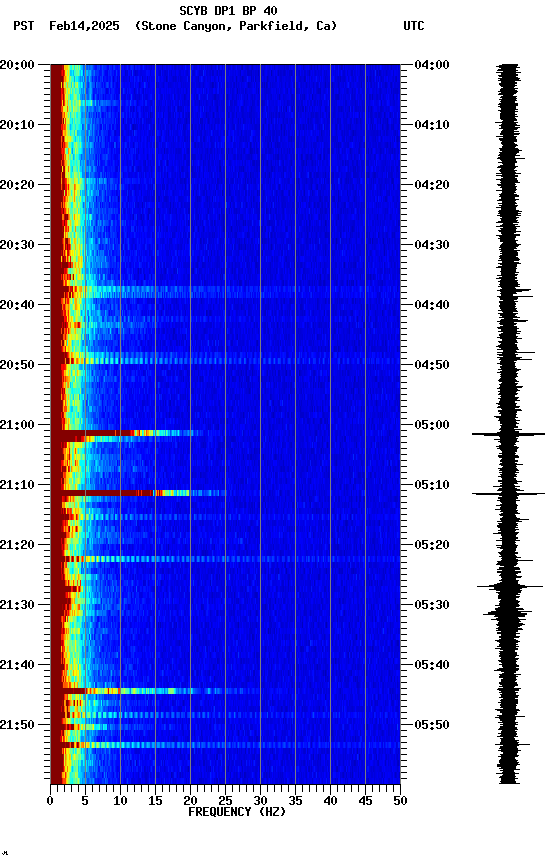Click the 40 Hz frequency tick label
This screenshot has height=864, width=552.
point(330,801)
